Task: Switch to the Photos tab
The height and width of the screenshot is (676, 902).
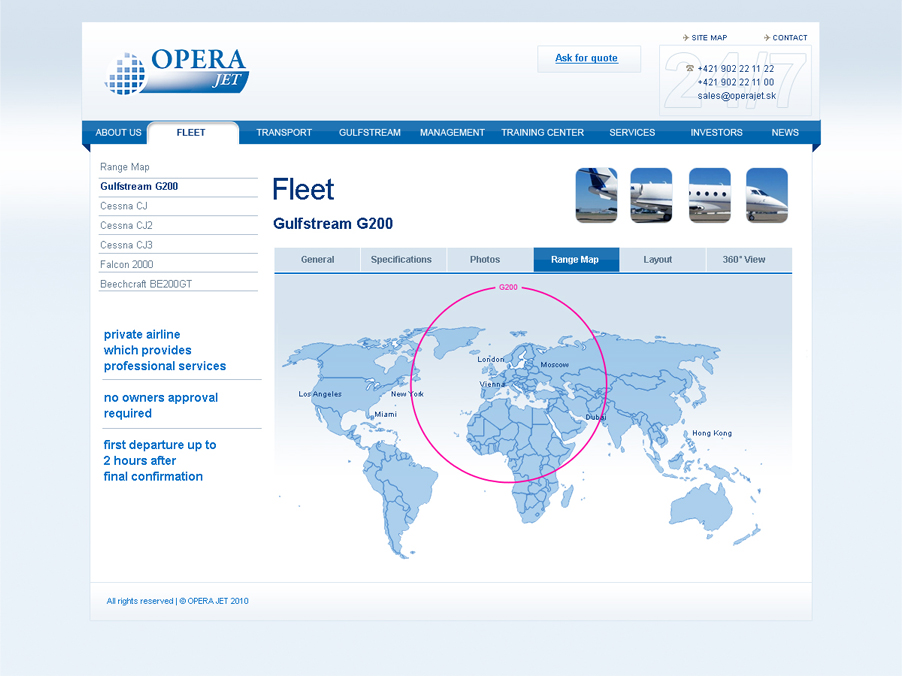Action: click(x=490, y=259)
